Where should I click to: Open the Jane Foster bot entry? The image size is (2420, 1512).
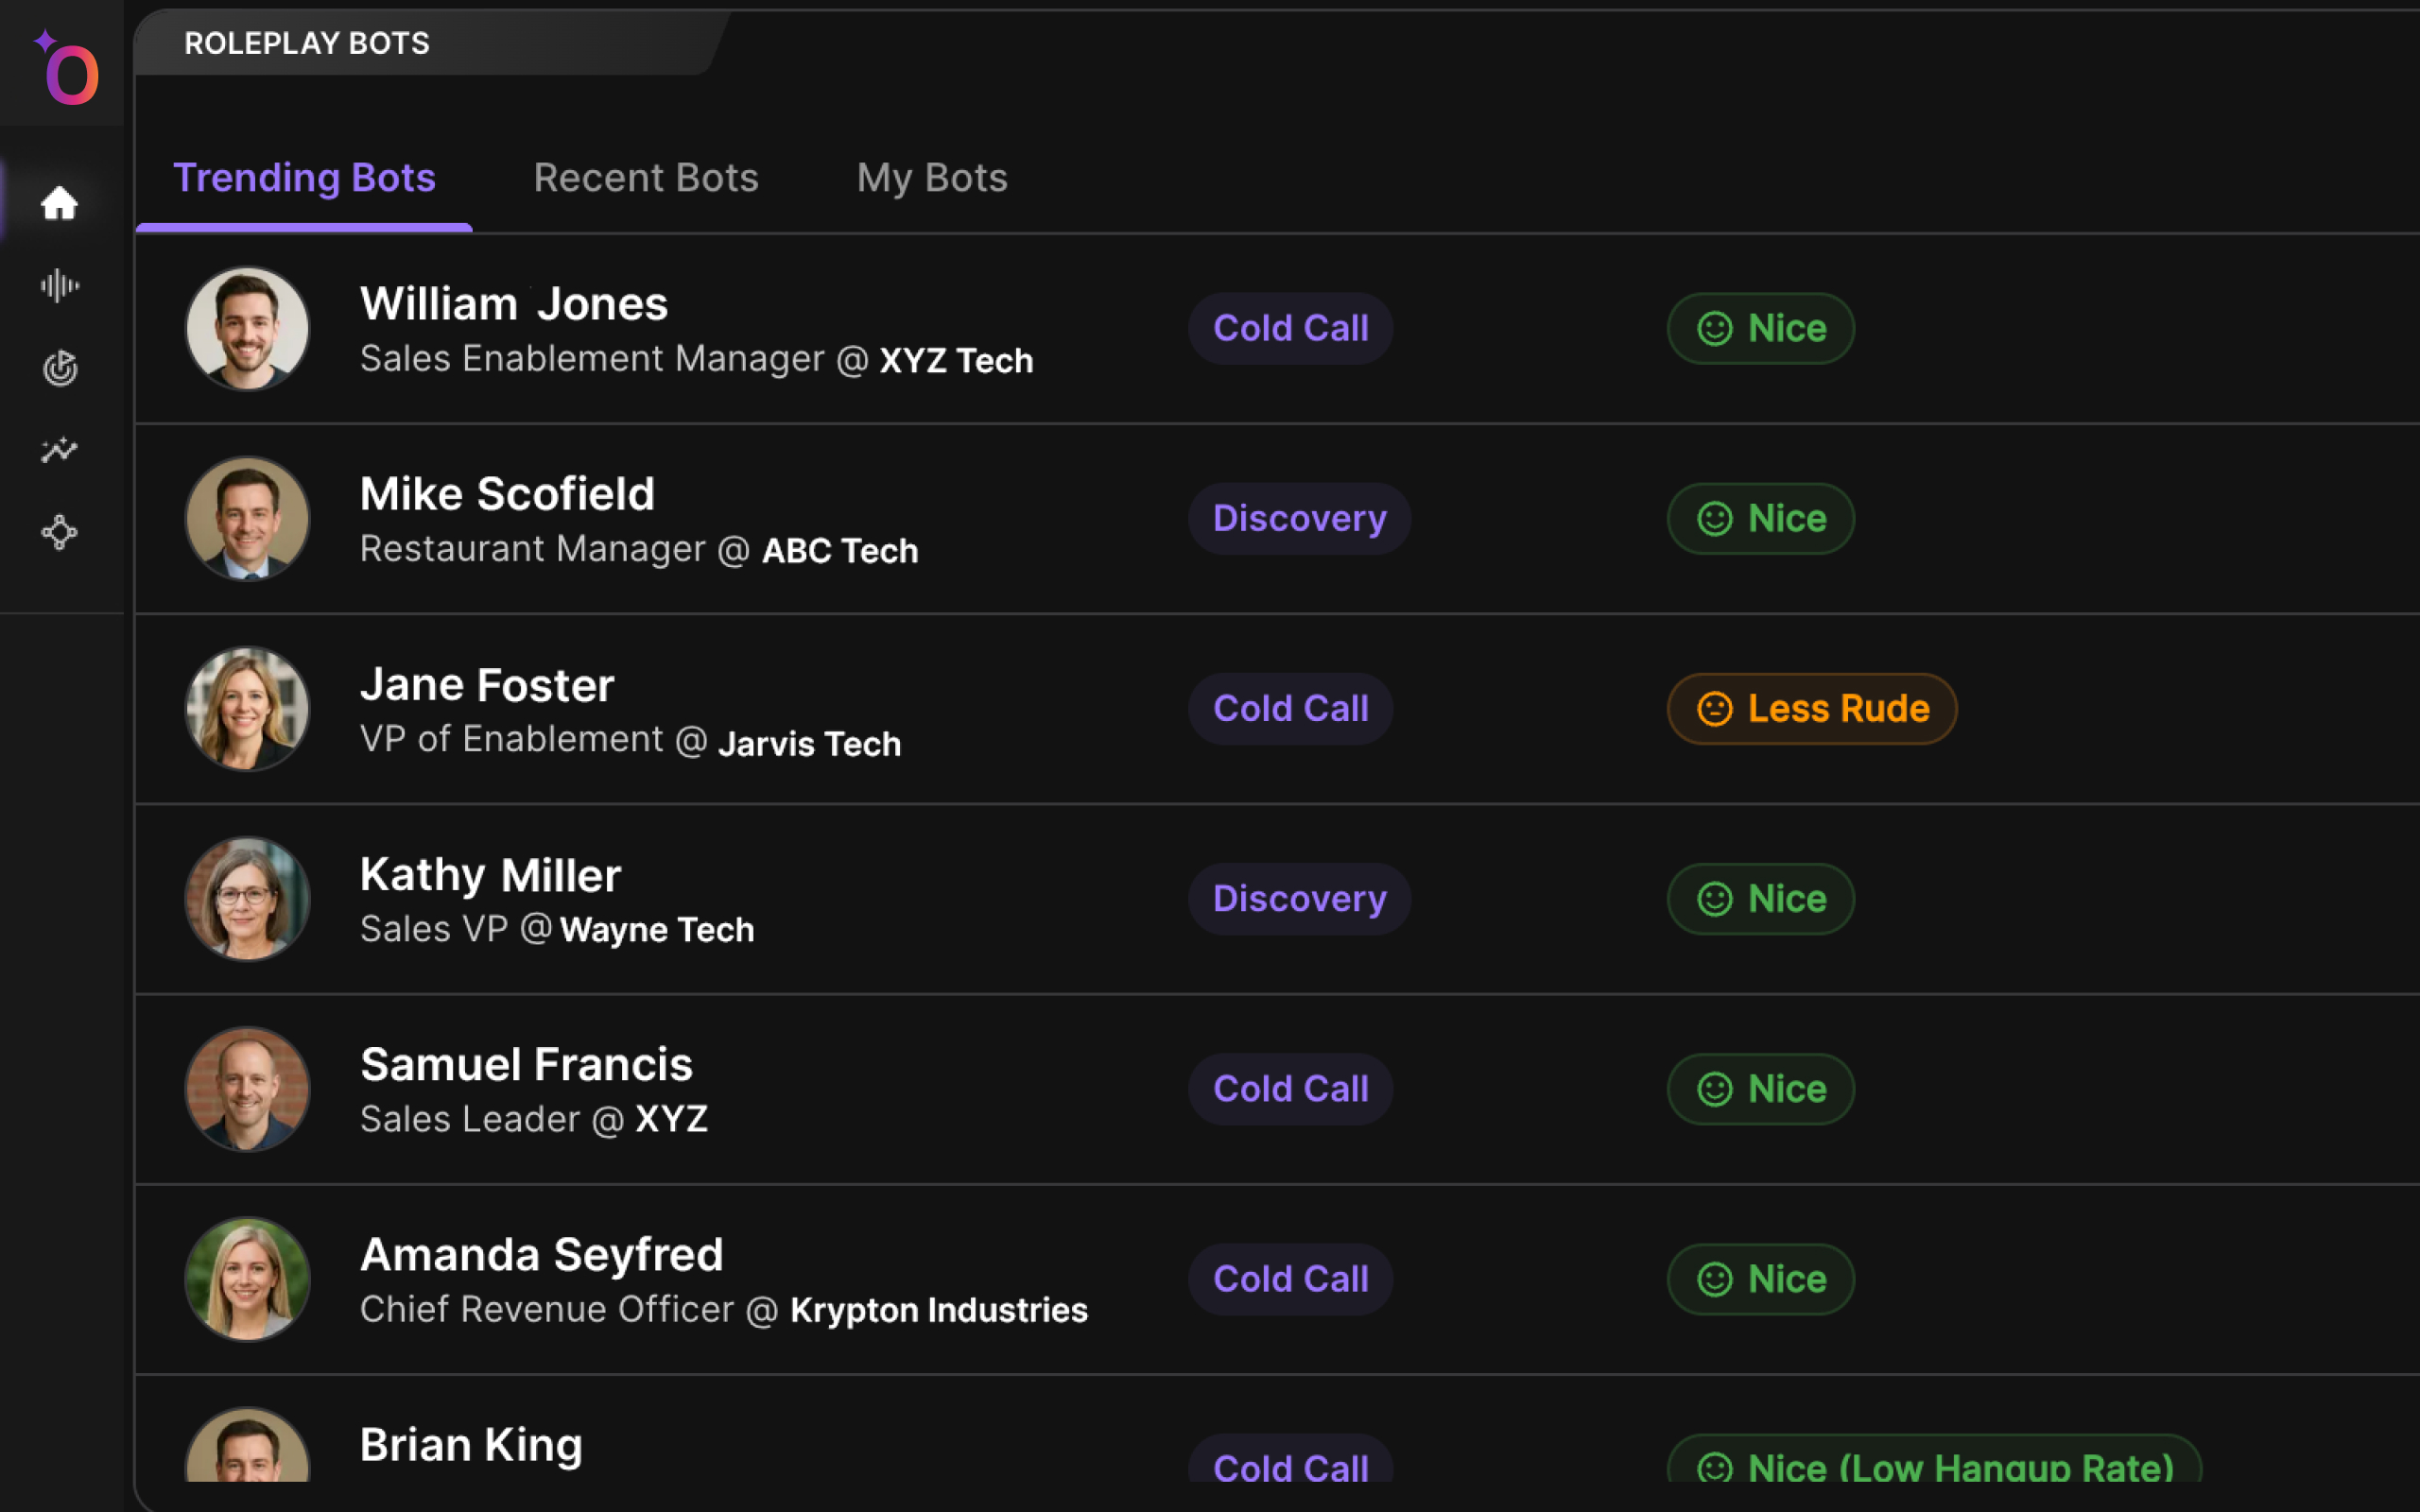pos(487,685)
